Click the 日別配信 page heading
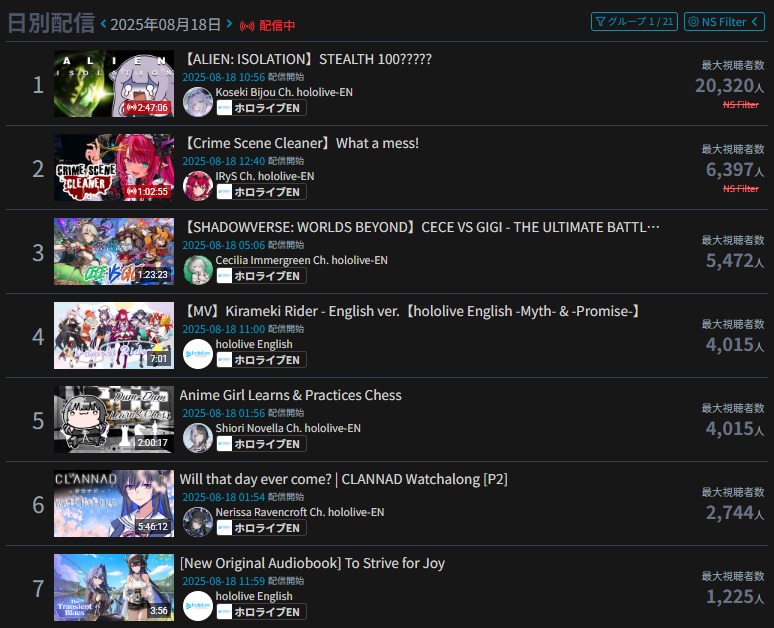 point(51,23)
